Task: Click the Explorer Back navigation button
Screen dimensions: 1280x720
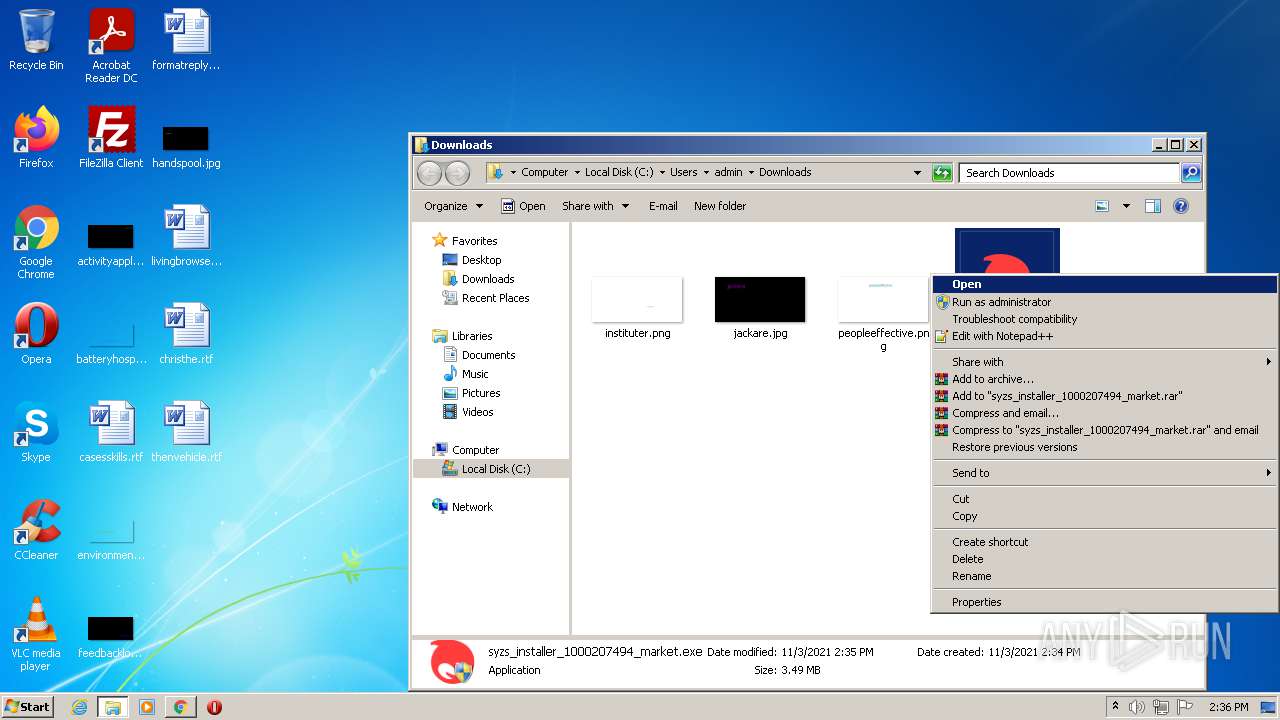Action: [429, 173]
